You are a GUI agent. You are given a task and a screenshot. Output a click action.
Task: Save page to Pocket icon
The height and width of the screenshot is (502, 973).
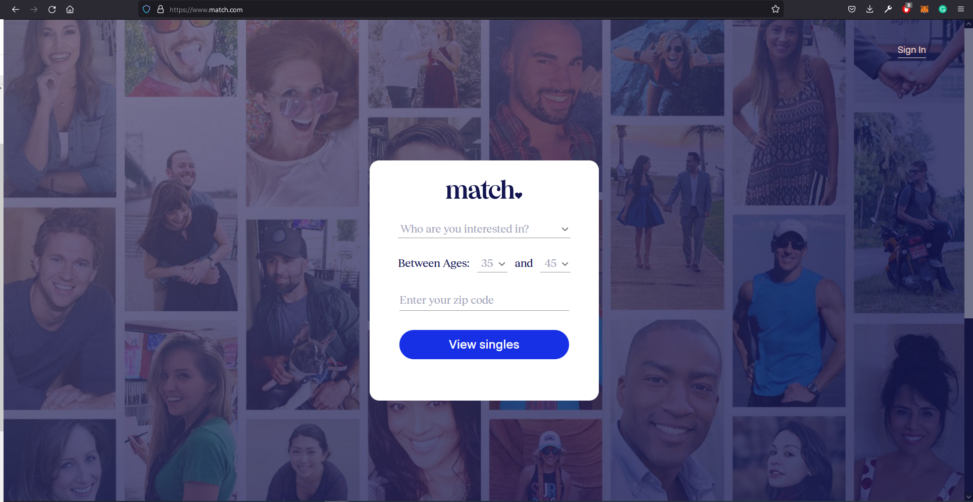pos(852,9)
